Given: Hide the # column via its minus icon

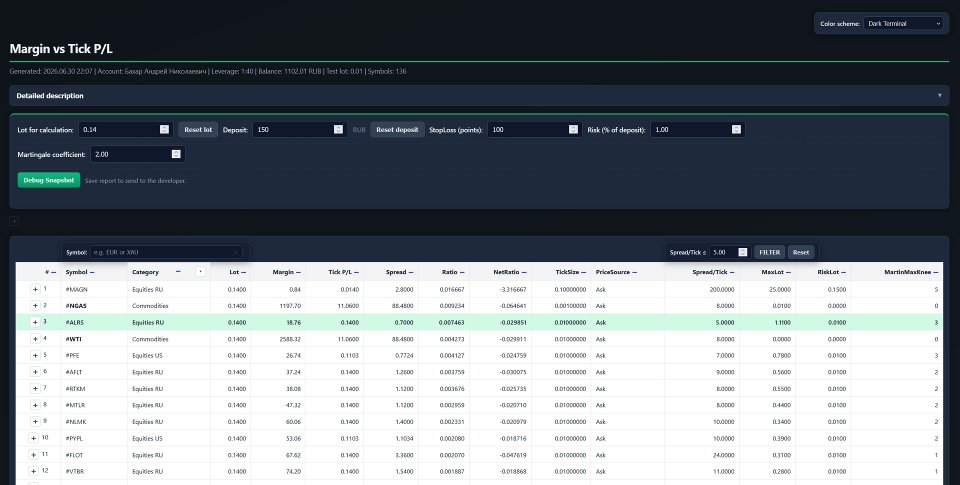Looking at the screenshot, I should [x=54, y=273].
